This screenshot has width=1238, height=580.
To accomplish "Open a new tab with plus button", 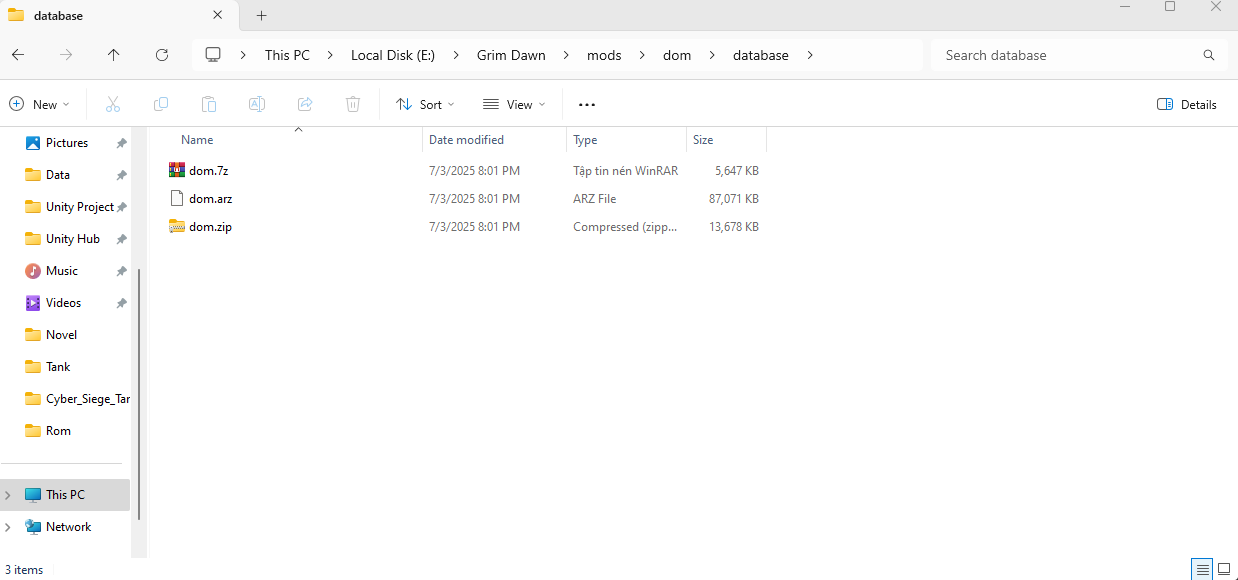I will coord(262,15).
